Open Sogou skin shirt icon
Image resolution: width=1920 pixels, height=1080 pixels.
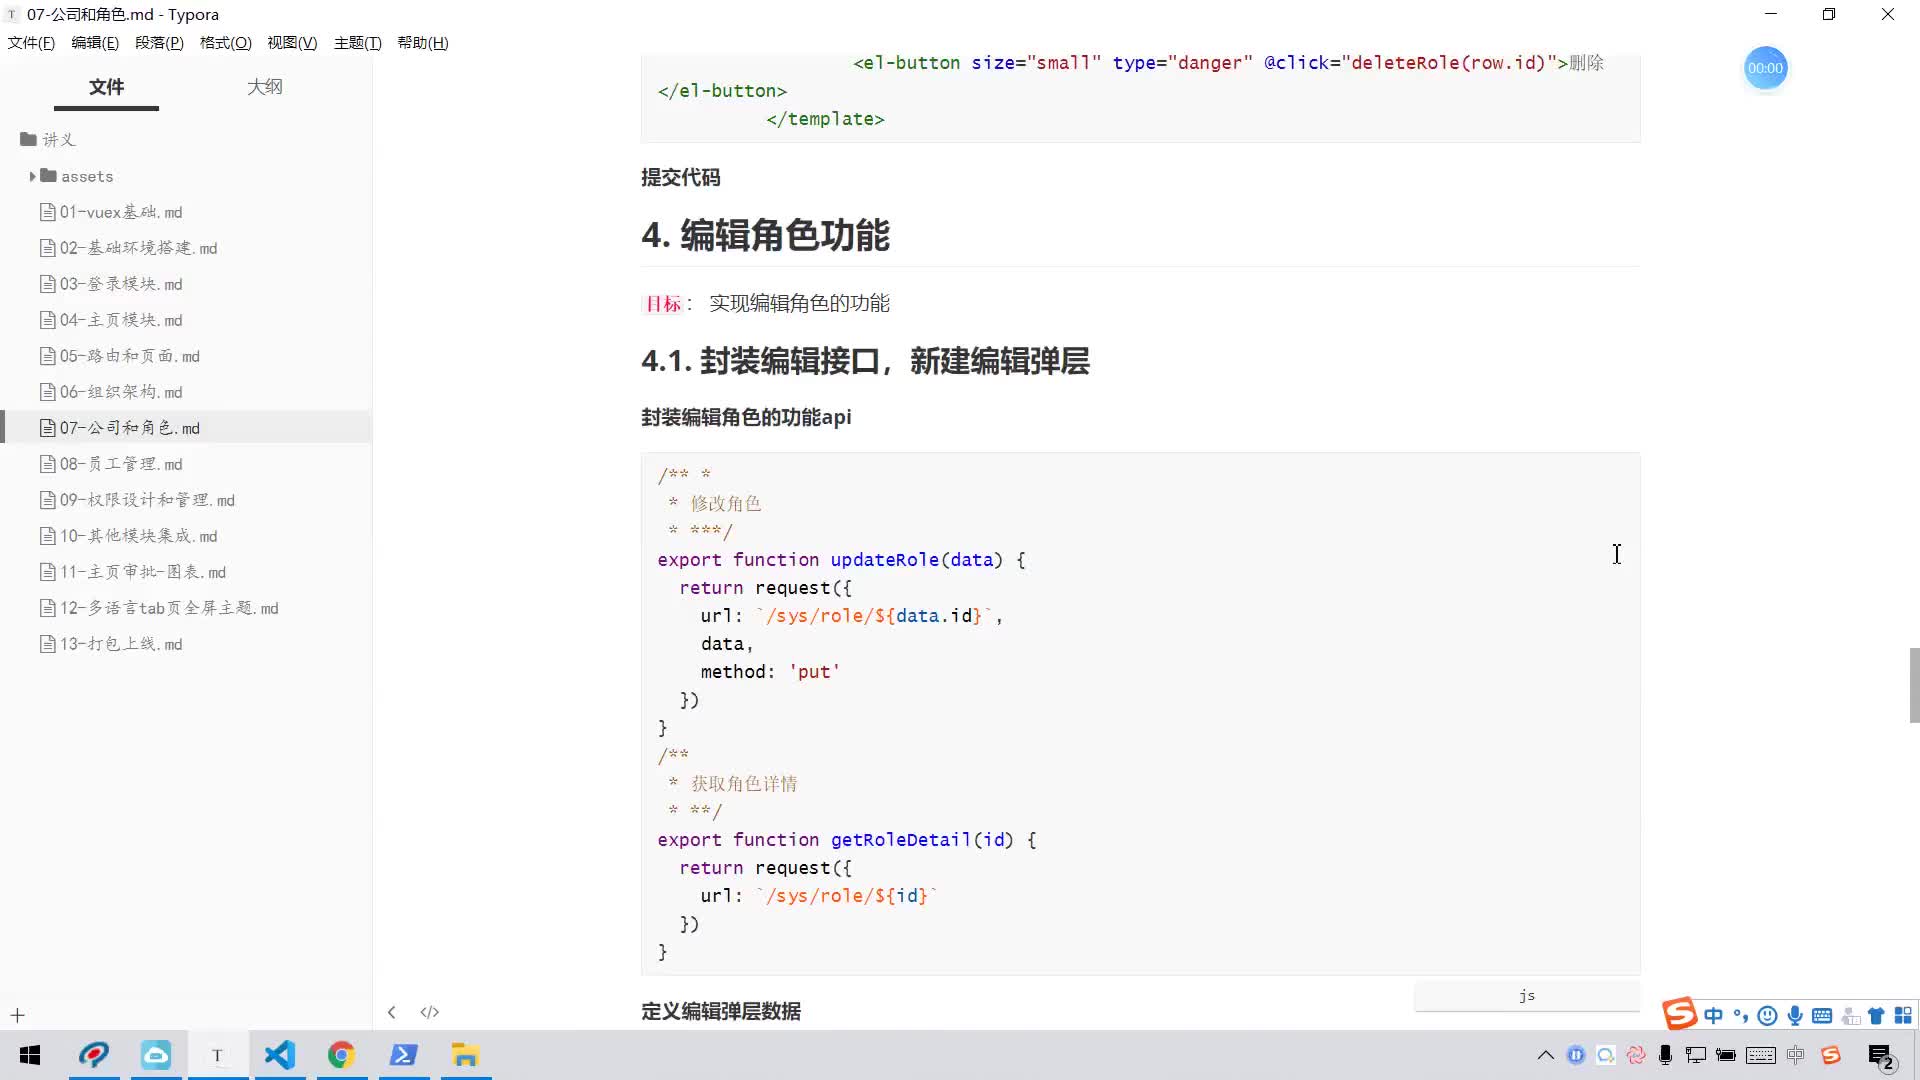[1876, 1016]
